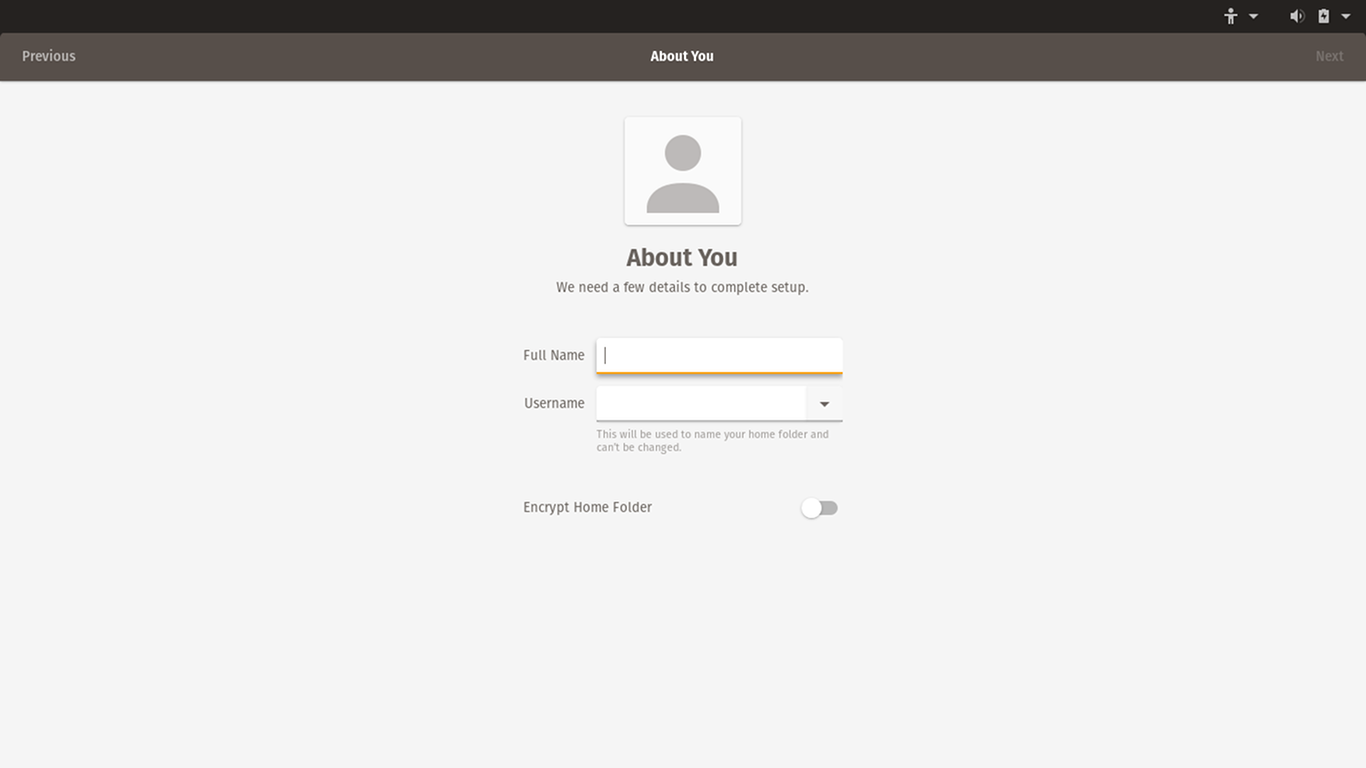Open the accessibility menu icon

[1231, 16]
